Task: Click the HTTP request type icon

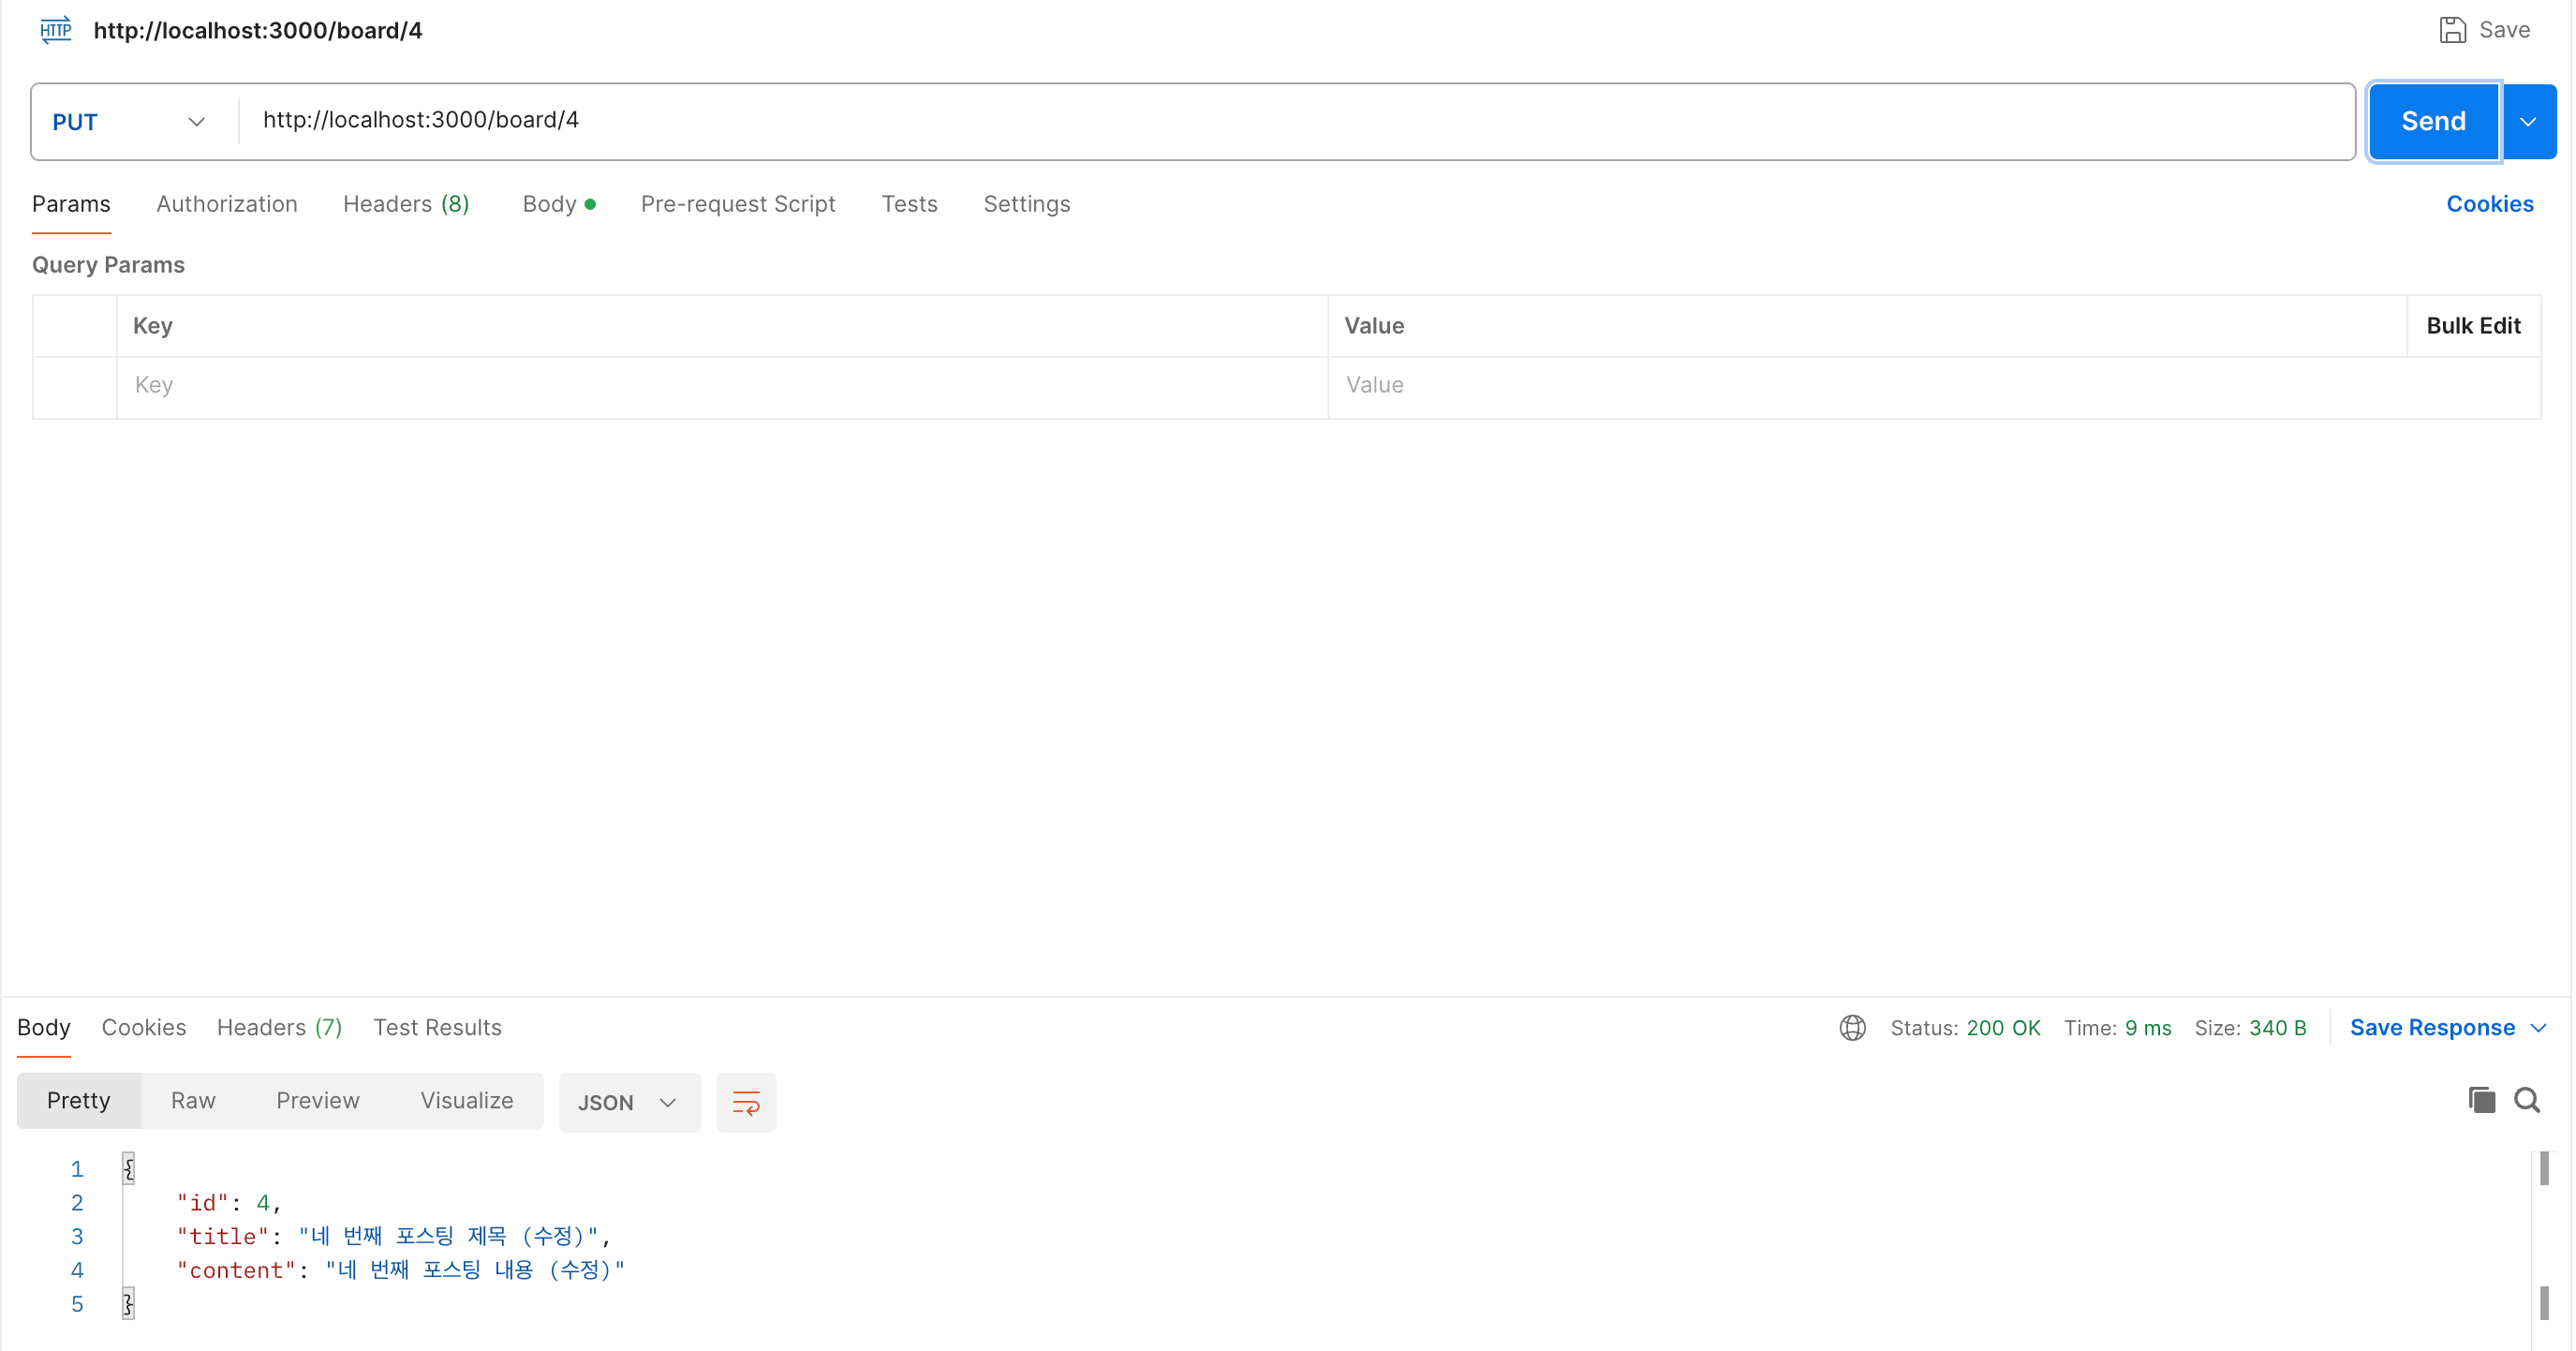Action: click(56, 30)
